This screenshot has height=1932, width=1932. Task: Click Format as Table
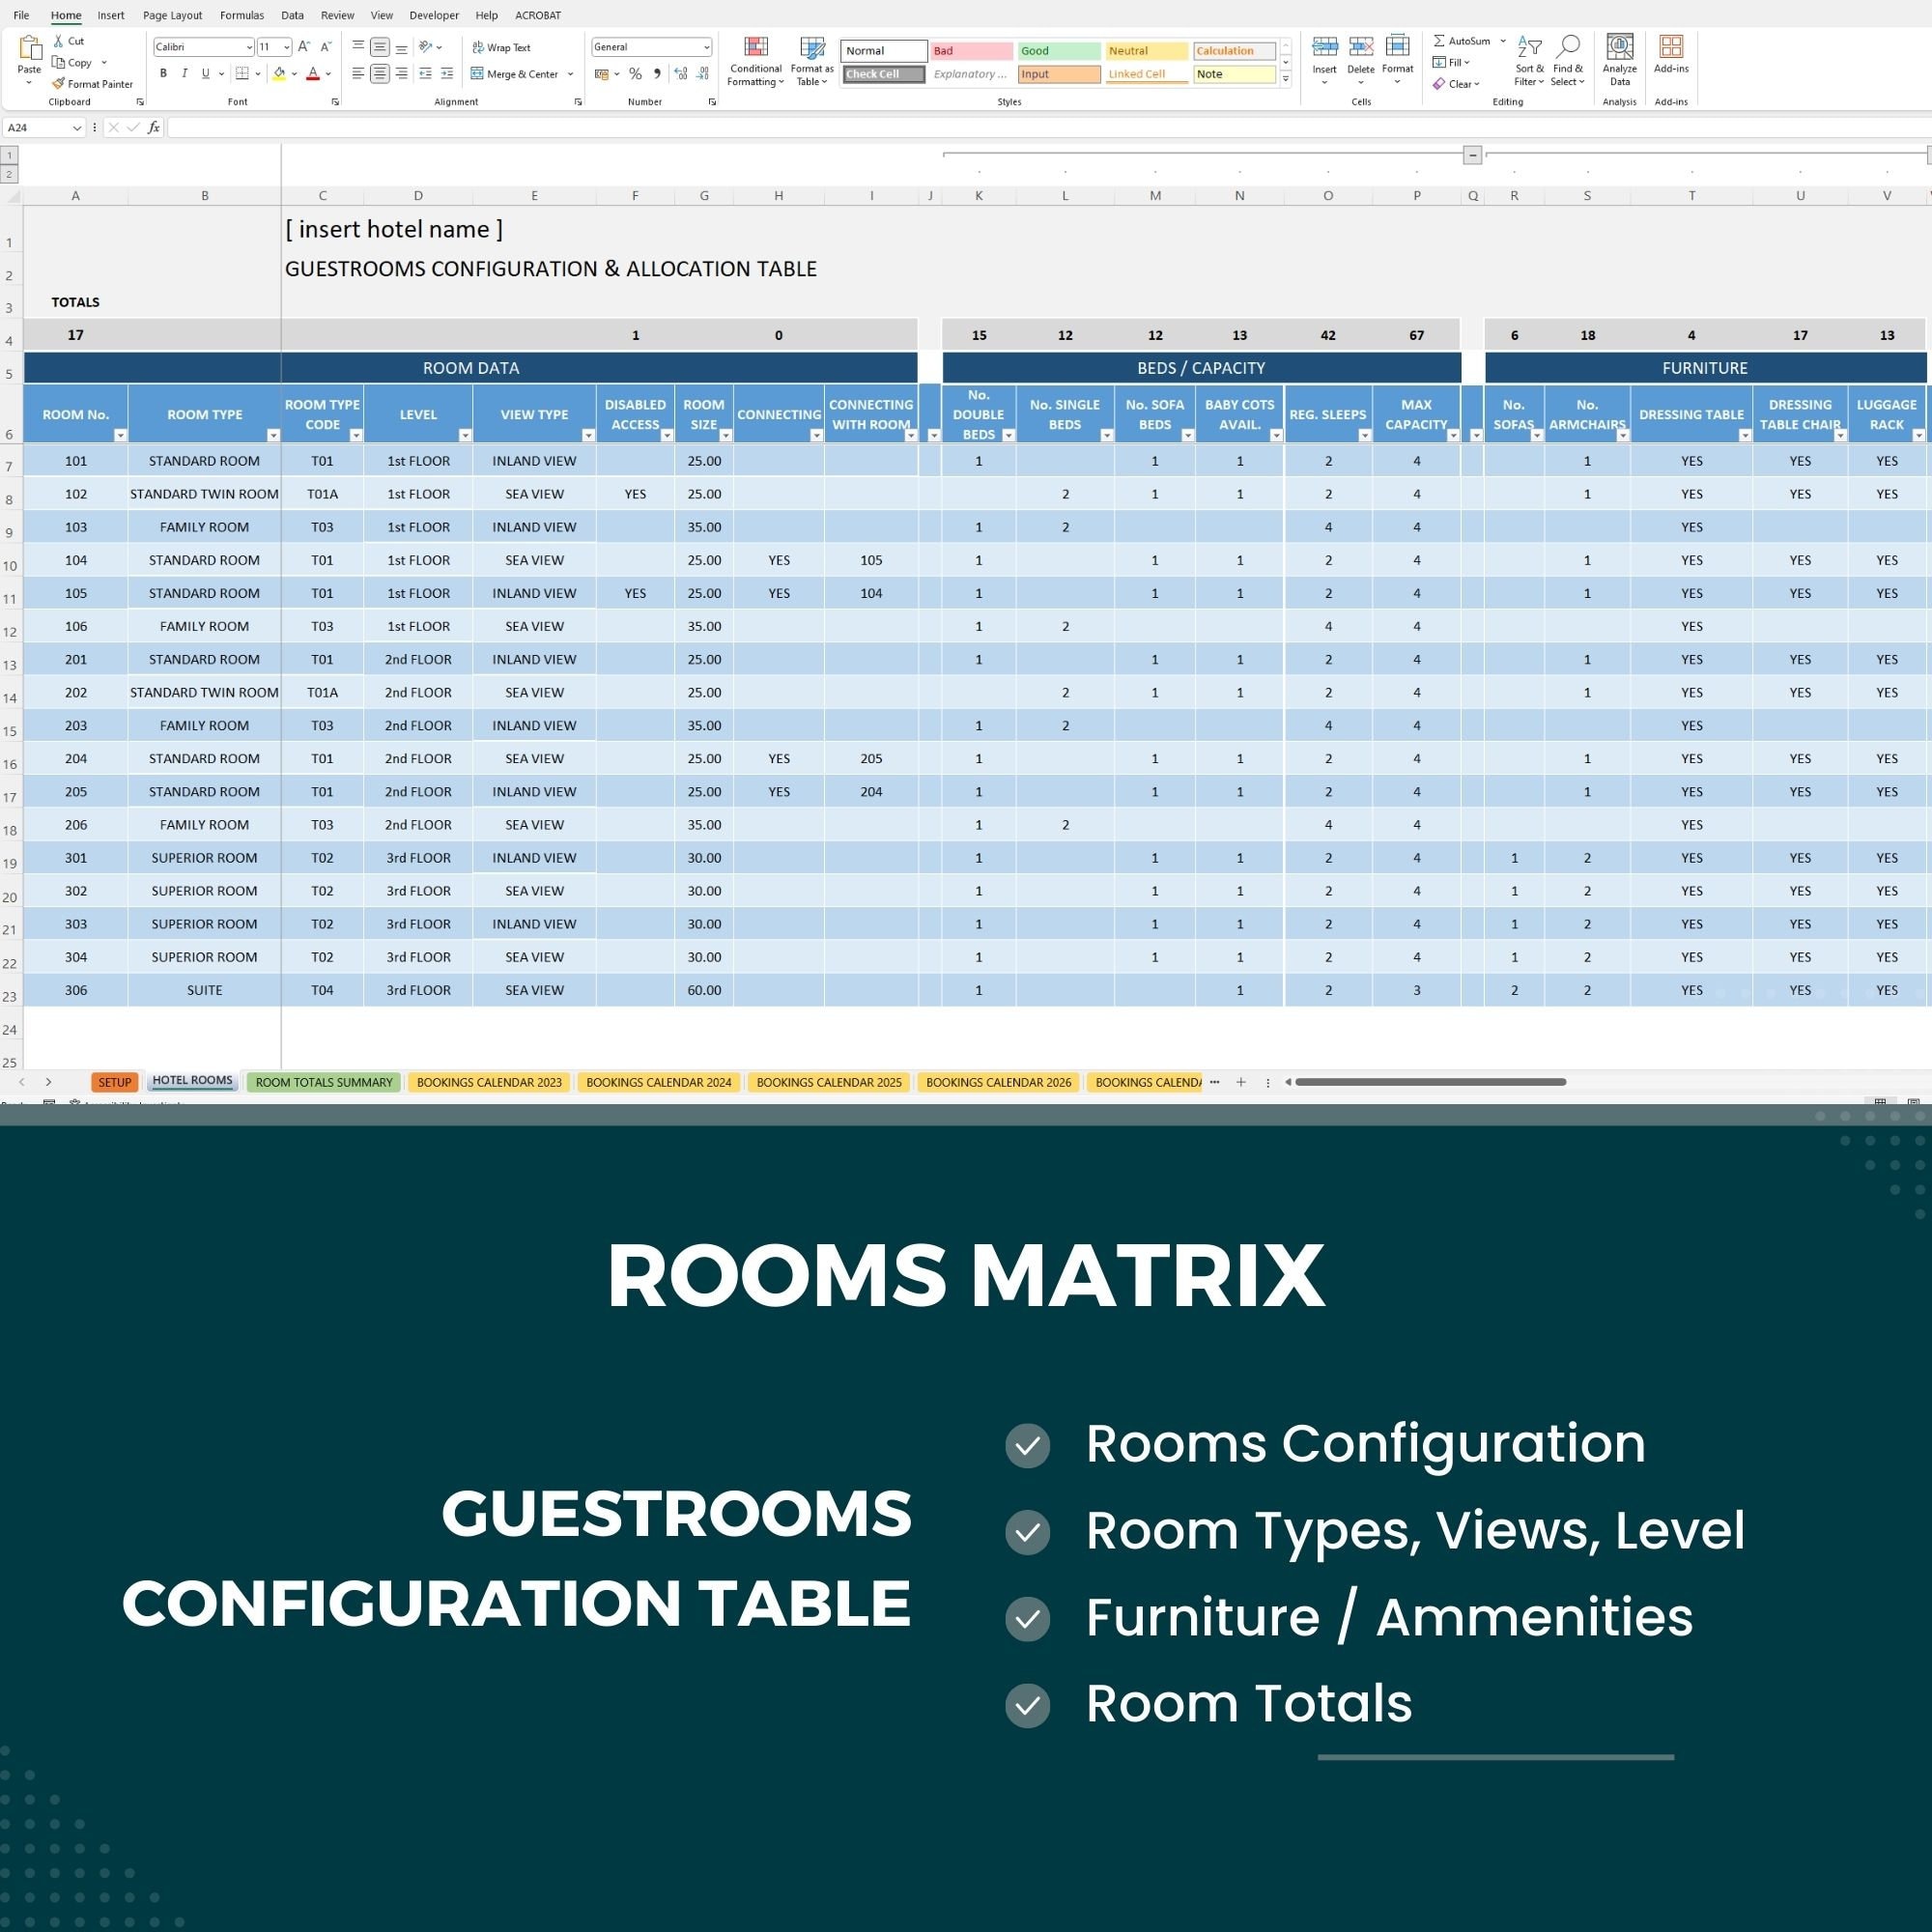(x=811, y=62)
